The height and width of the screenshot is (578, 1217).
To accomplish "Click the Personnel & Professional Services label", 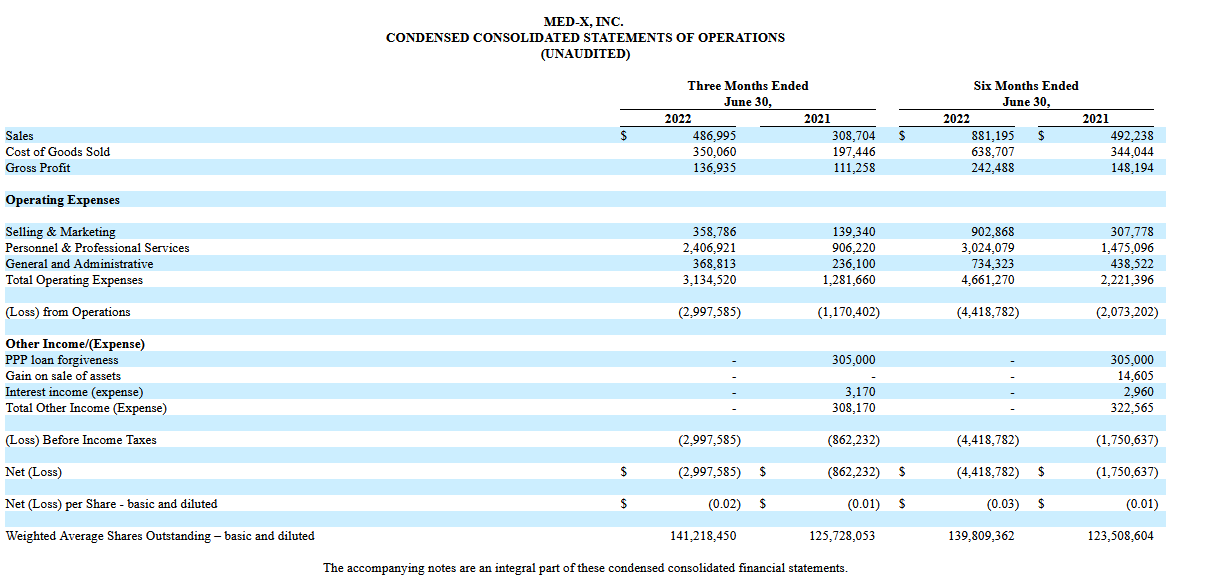I will pos(97,248).
